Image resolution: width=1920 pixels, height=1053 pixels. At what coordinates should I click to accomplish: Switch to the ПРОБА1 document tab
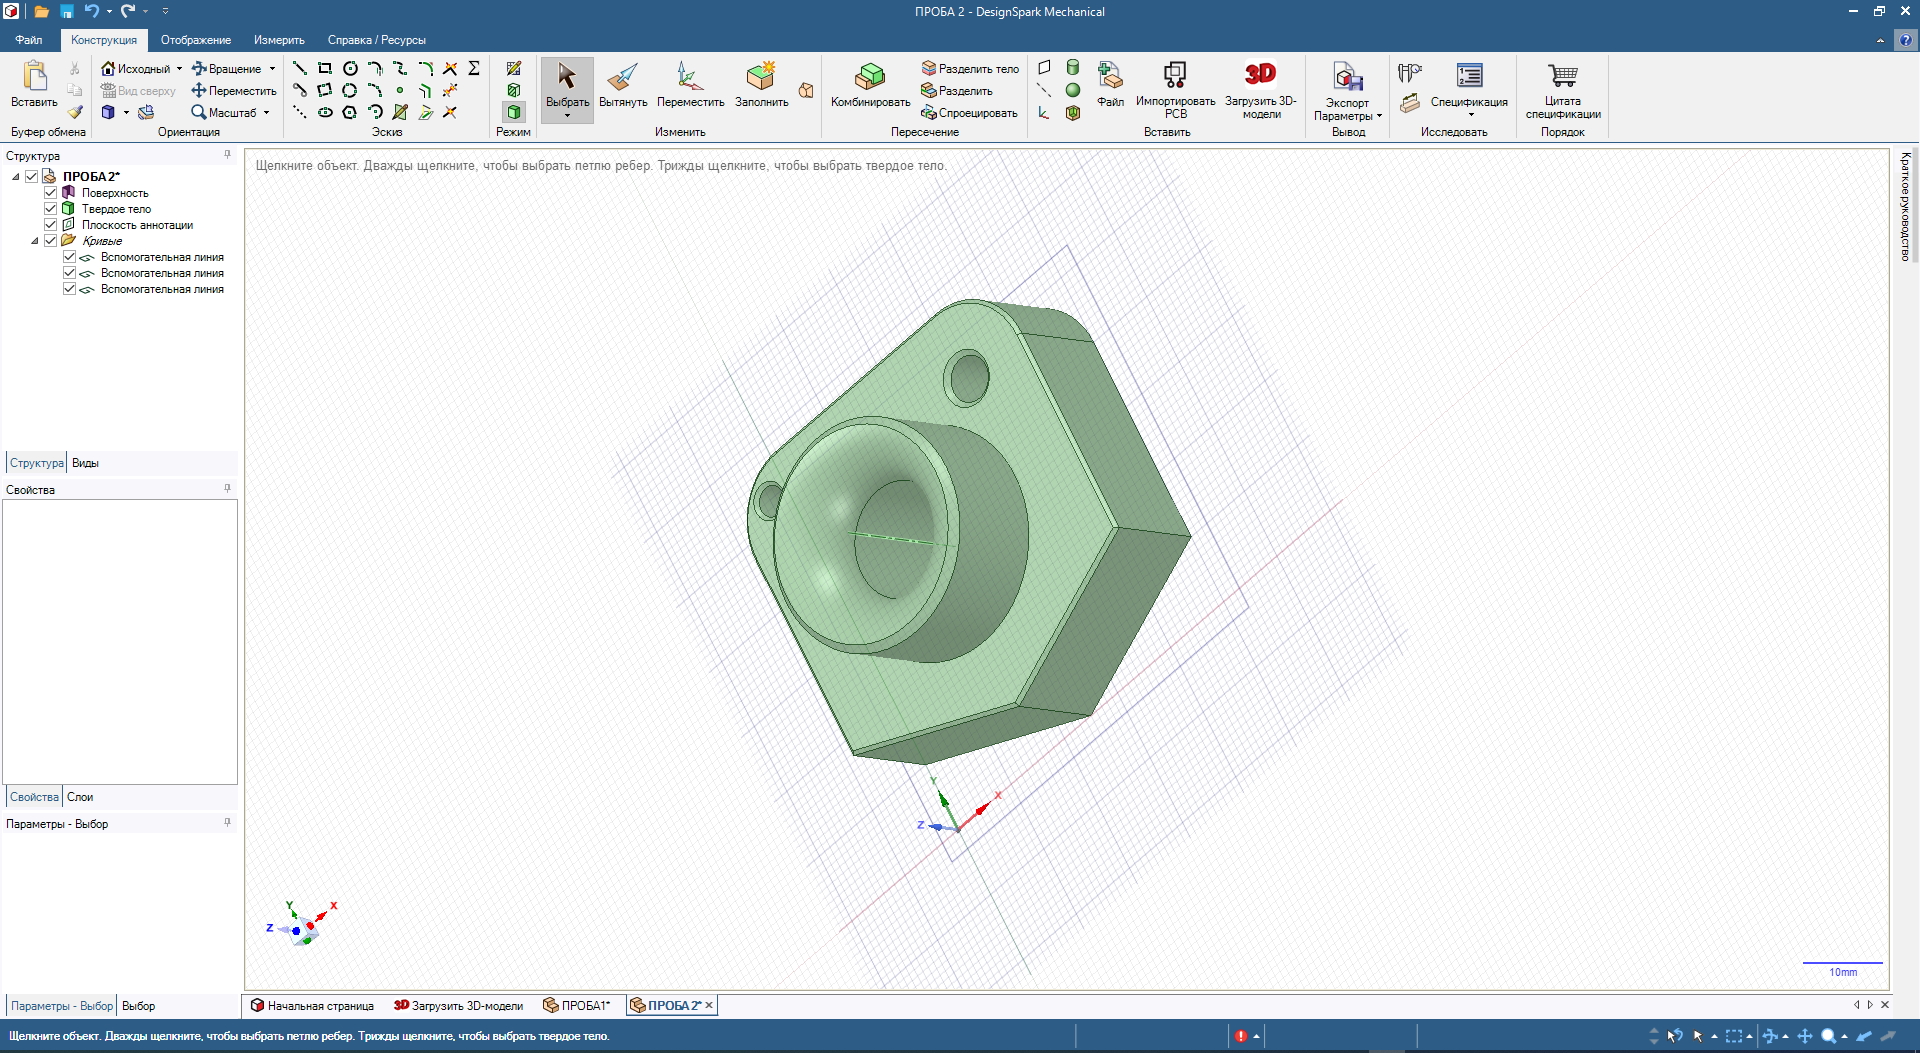pyautogui.click(x=577, y=1005)
